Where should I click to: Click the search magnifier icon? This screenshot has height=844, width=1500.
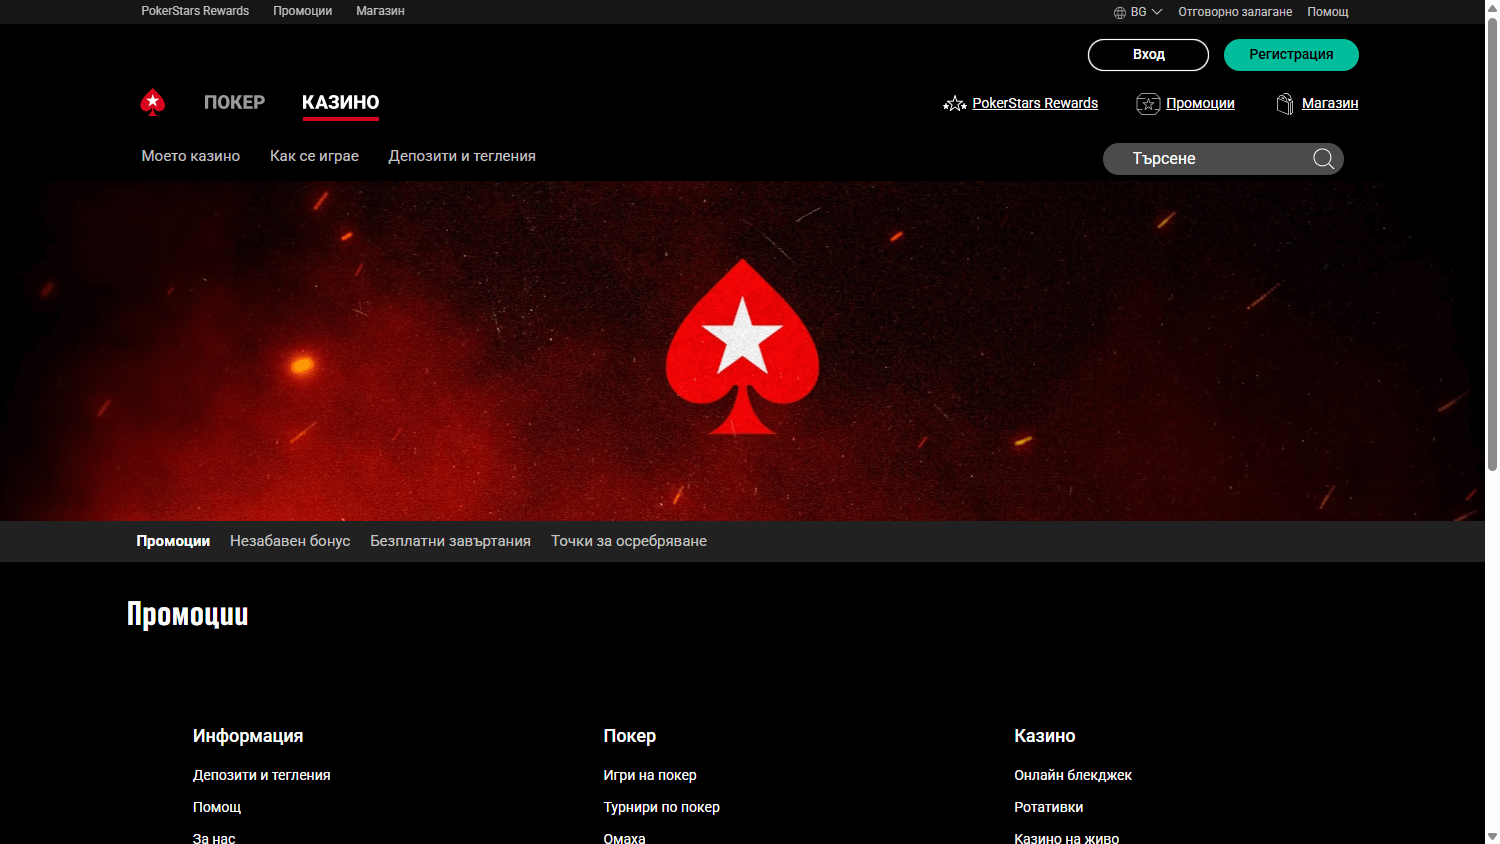coord(1323,159)
